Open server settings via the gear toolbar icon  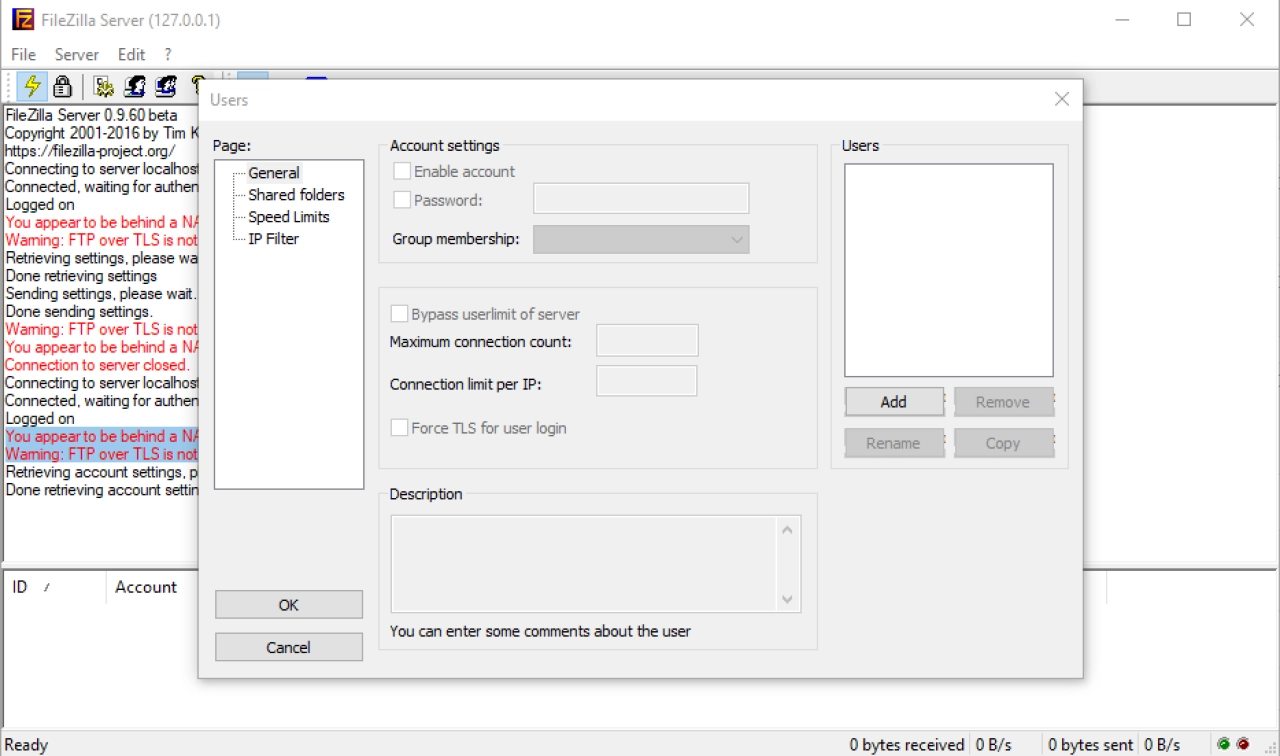104,86
